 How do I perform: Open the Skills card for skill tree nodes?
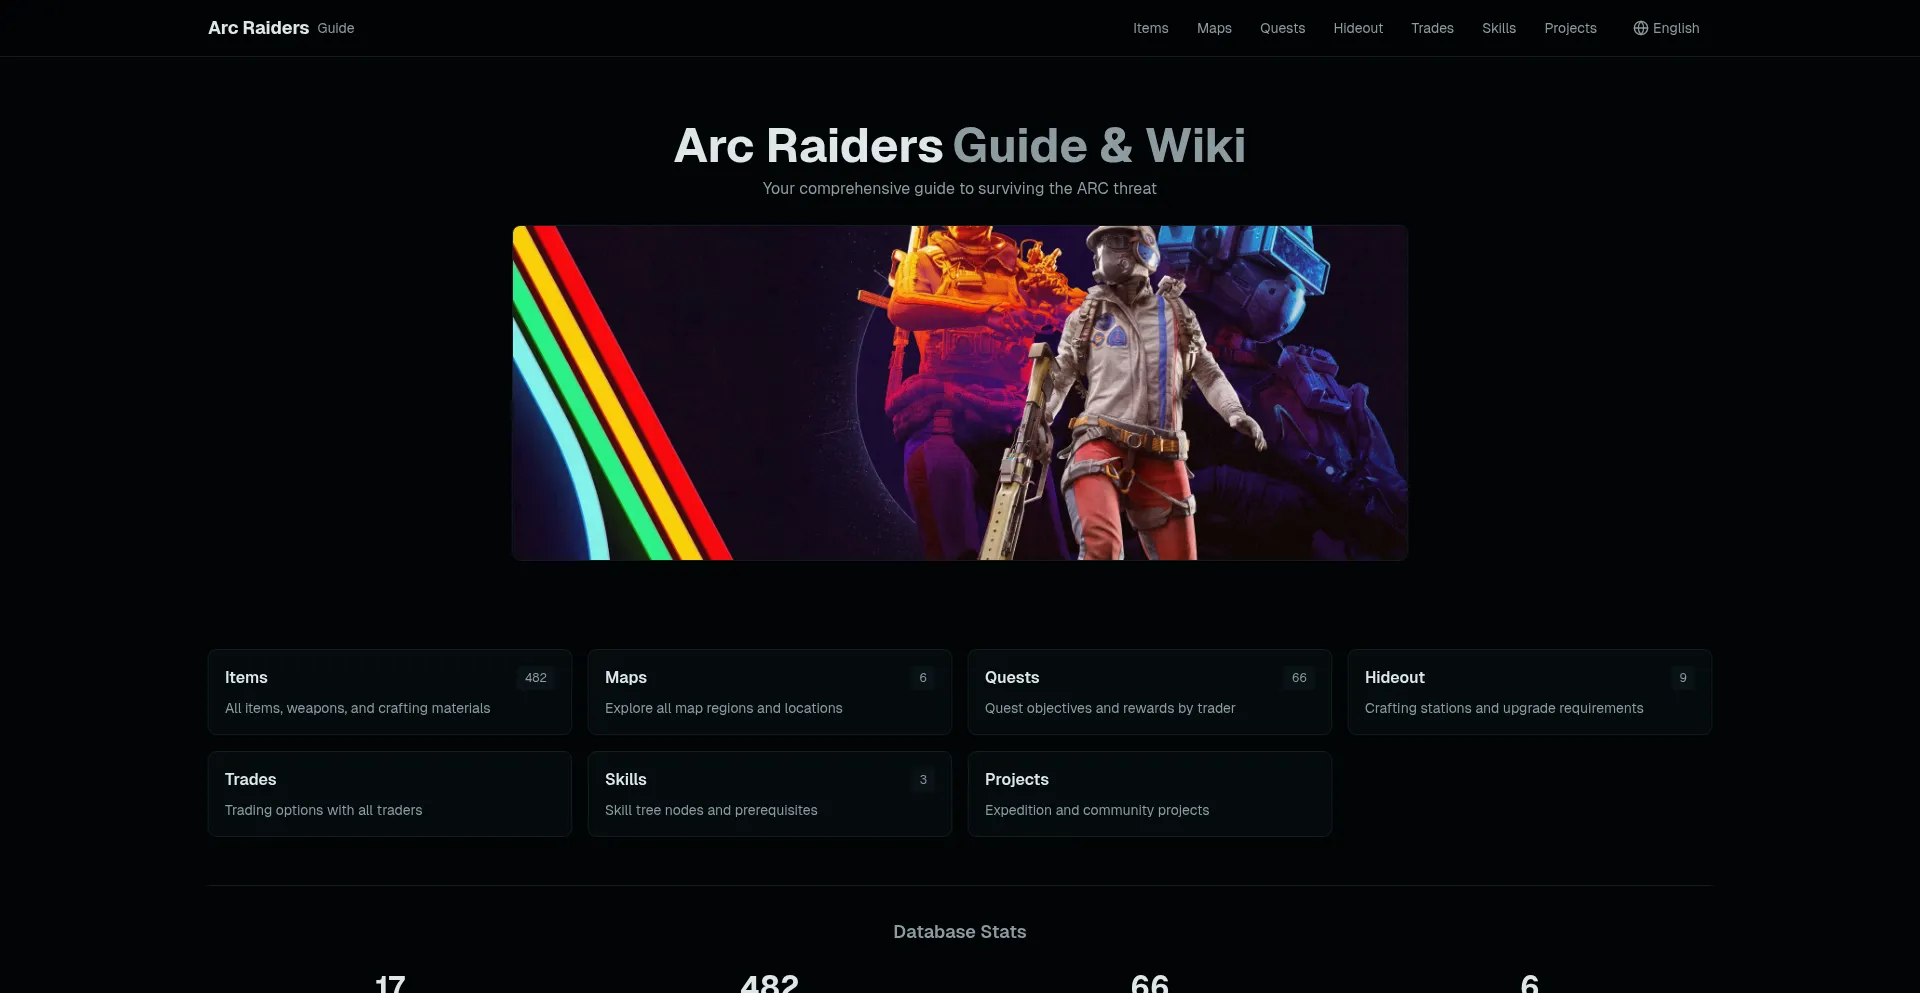[x=769, y=793]
